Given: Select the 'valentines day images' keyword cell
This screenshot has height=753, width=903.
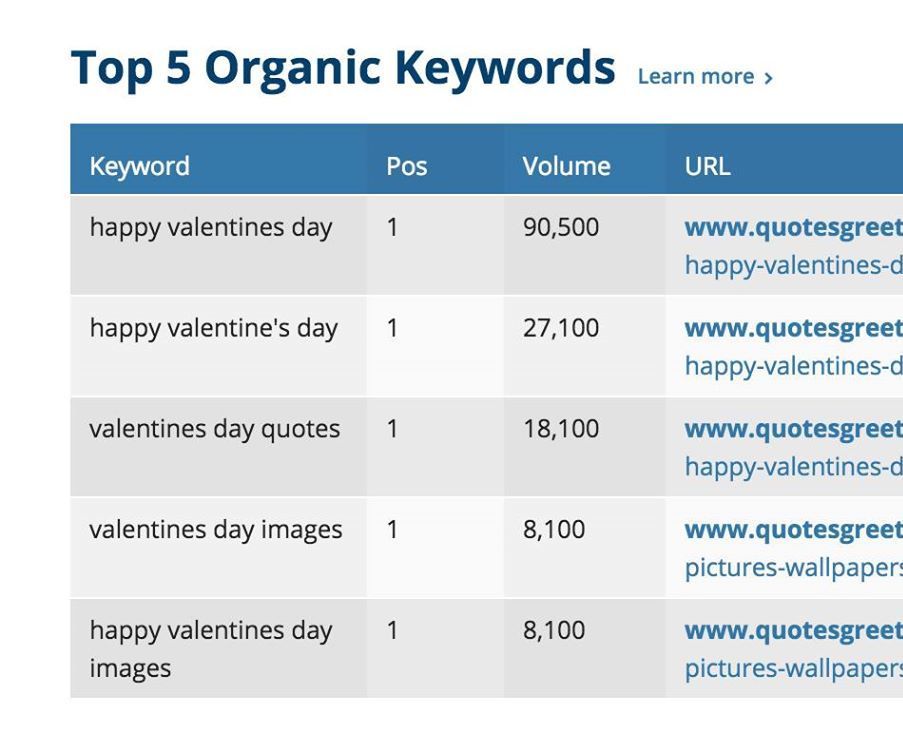Looking at the screenshot, I should pyautogui.click(x=215, y=531).
